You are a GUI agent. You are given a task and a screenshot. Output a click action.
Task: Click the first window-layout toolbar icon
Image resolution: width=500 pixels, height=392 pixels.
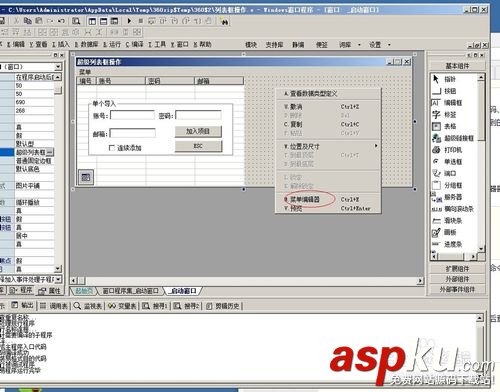[92, 21]
